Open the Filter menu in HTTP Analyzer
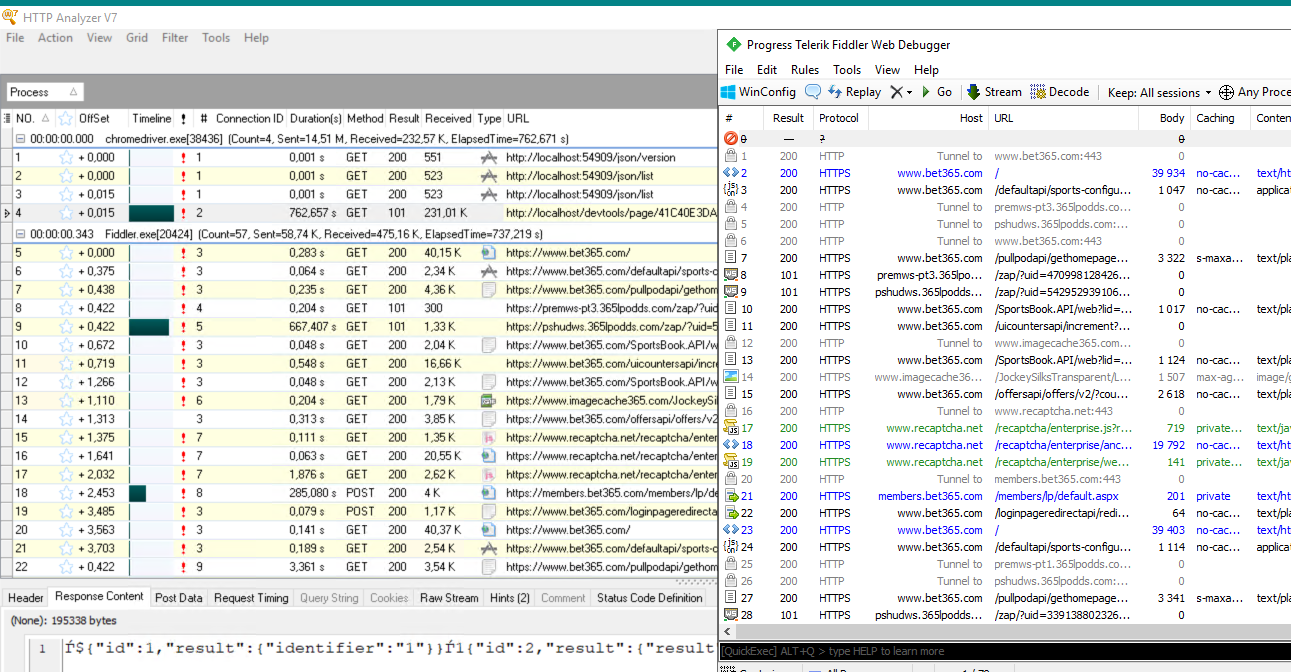The width and height of the screenshot is (1291, 672). tap(175, 38)
